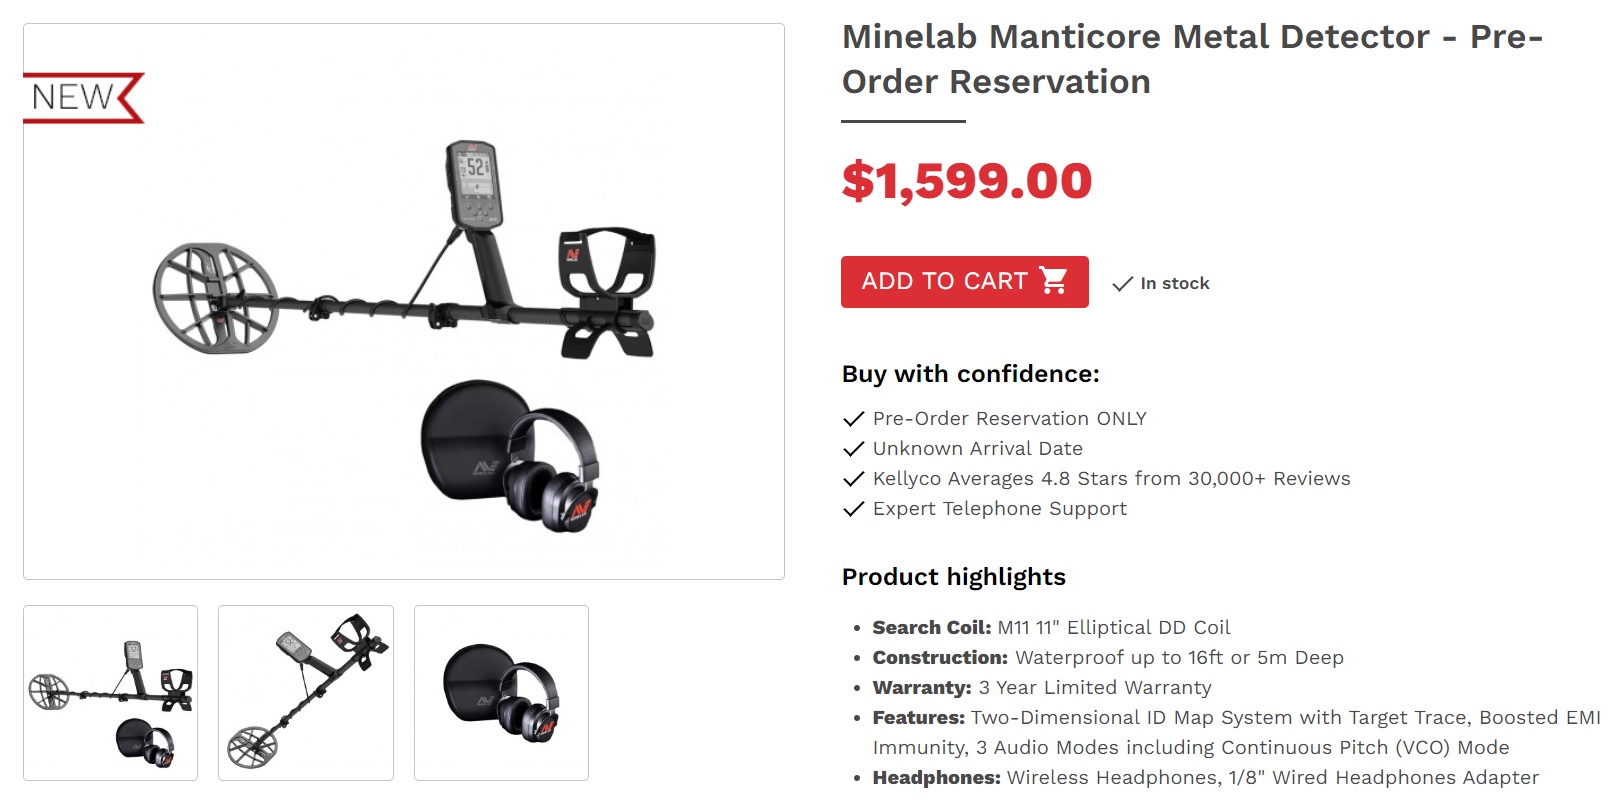Click the In stock label text
This screenshot has height=800, width=1609.
click(1174, 284)
